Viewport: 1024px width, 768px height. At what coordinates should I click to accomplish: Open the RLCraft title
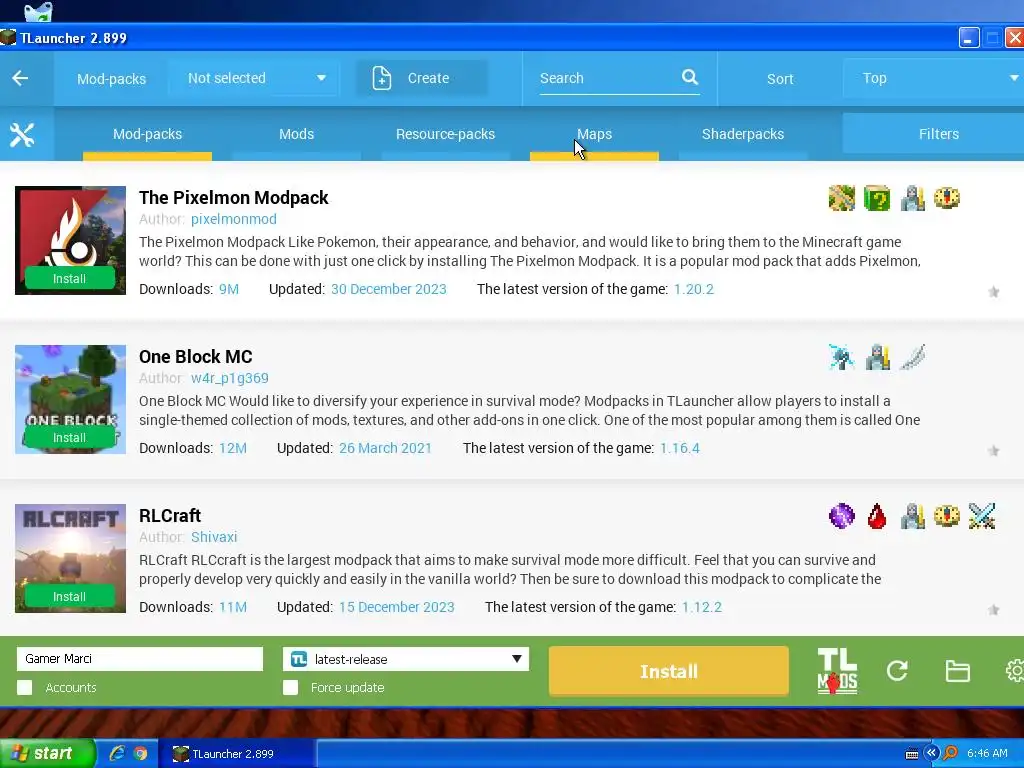[170, 516]
